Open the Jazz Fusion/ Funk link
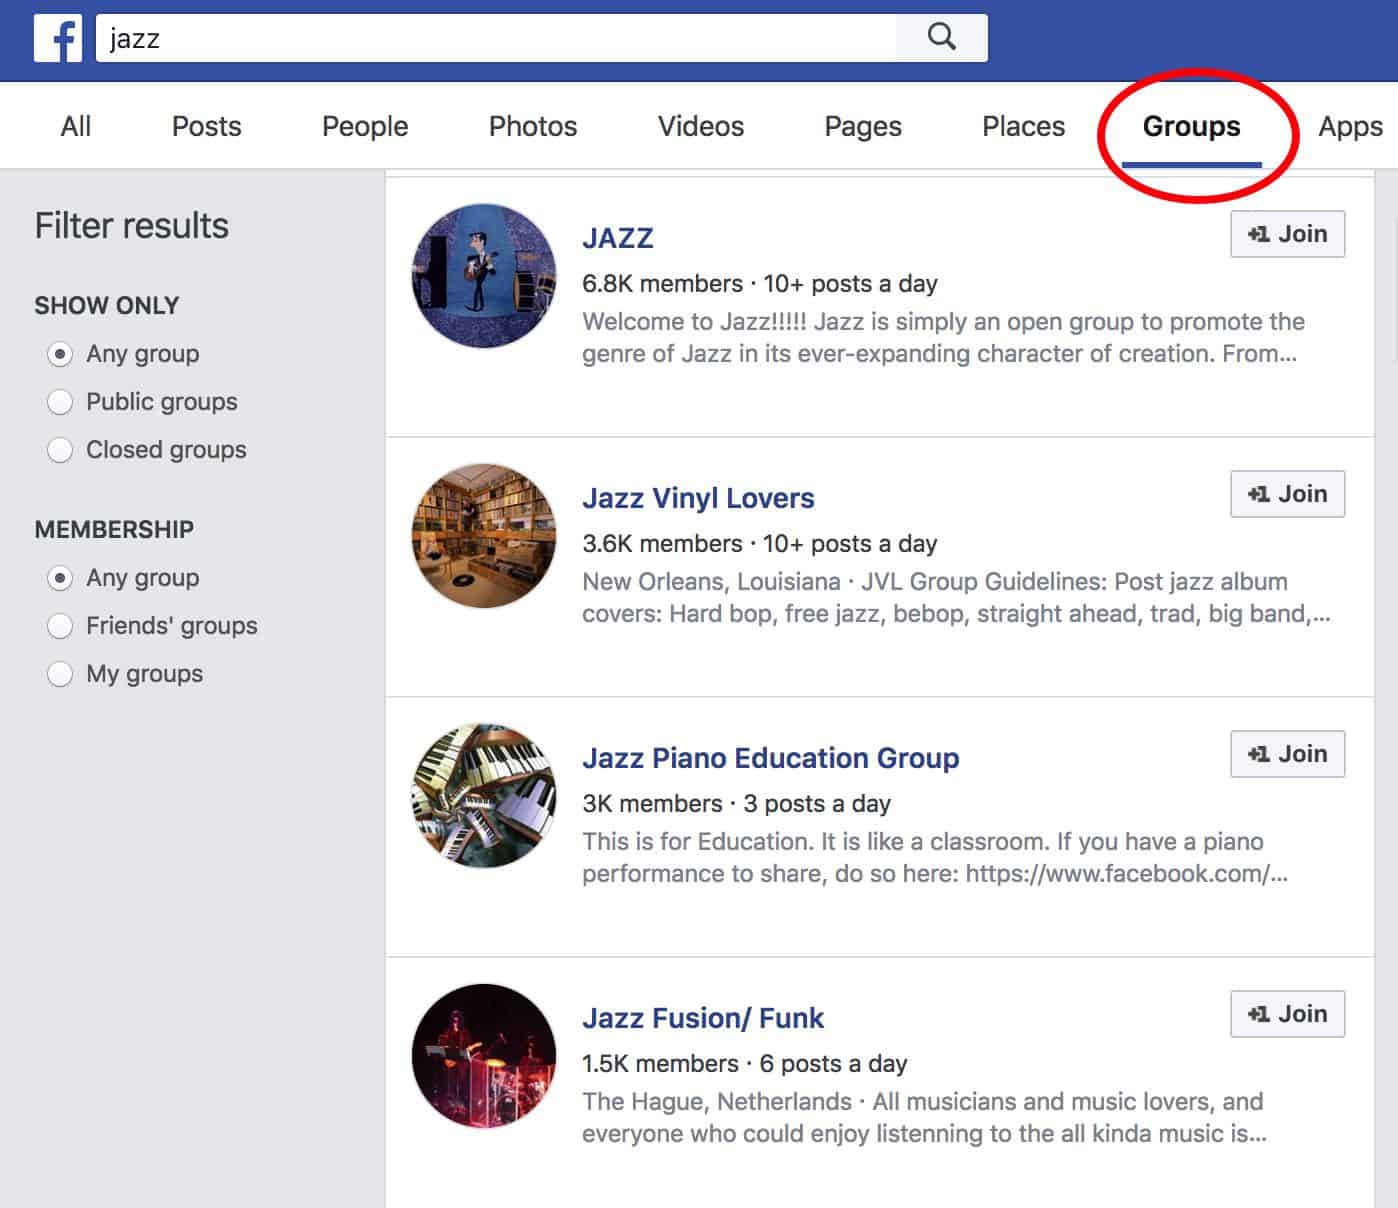The width and height of the screenshot is (1398, 1208). (703, 1018)
